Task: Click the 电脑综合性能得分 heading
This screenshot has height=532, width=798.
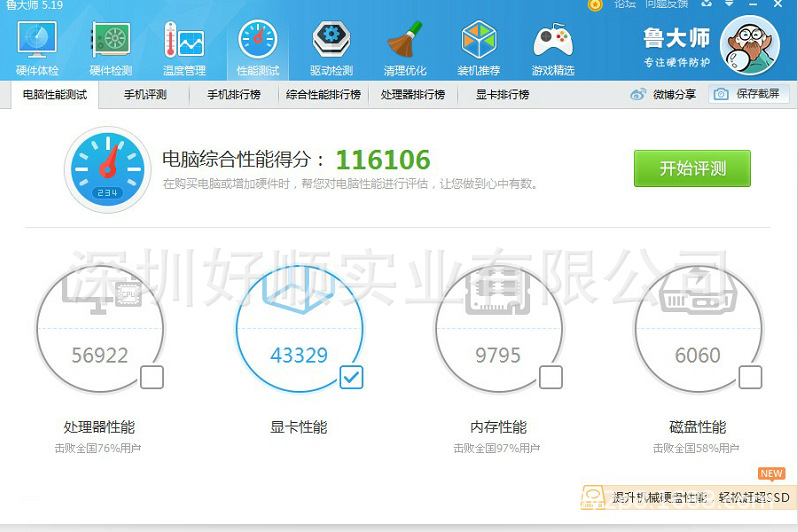Action: 243,160
